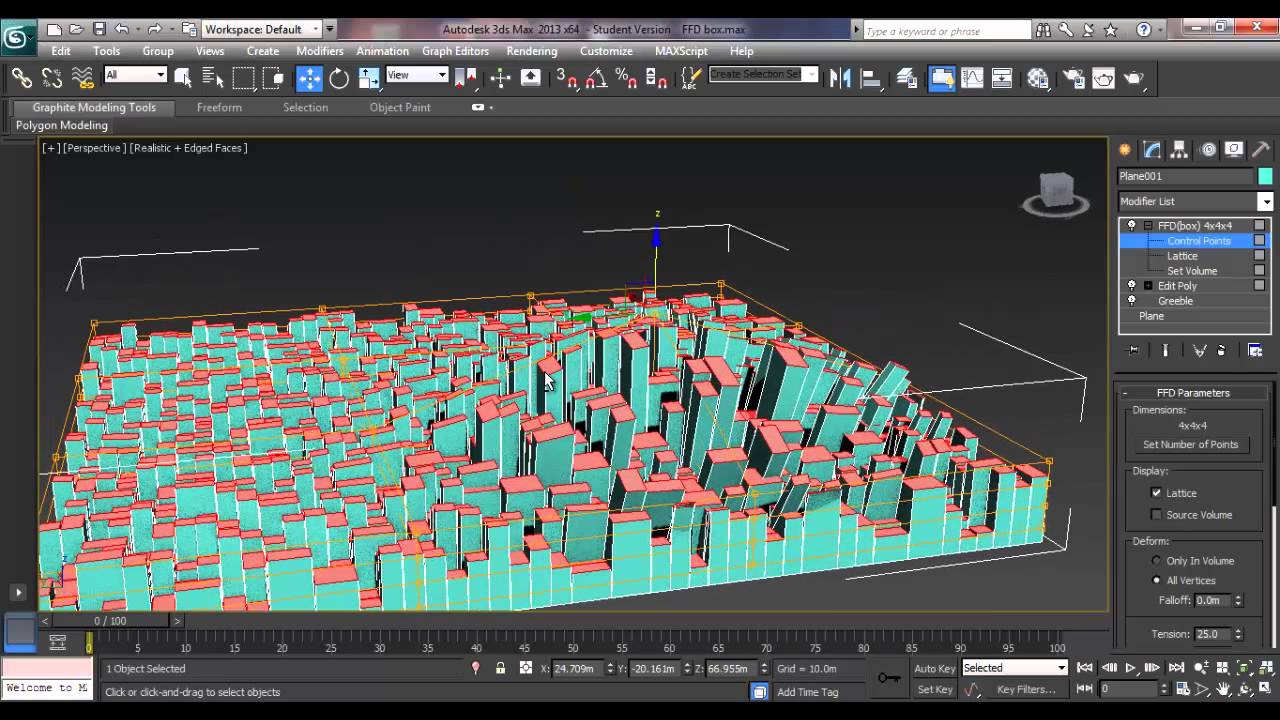Check the Source Volume checkbox
Image resolution: width=1280 pixels, height=720 pixels.
point(1157,515)
